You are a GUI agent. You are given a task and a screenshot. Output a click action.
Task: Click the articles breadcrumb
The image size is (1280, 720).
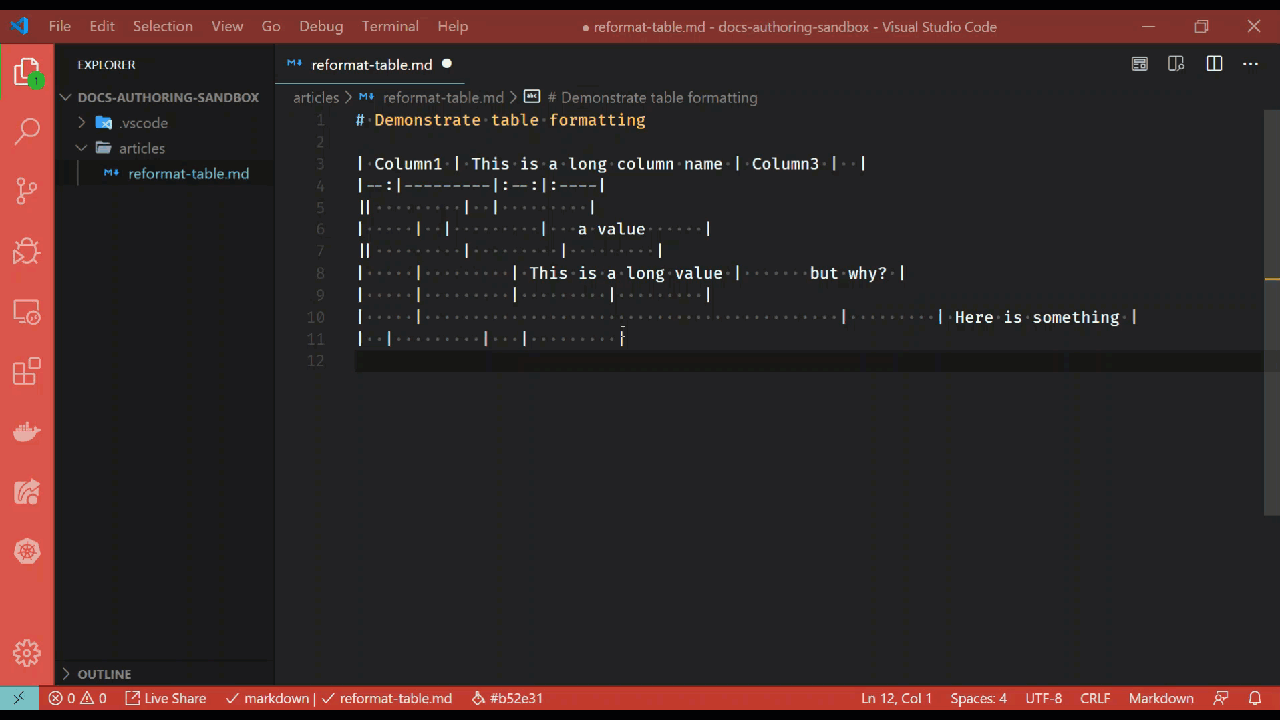[x=316, y=97]
